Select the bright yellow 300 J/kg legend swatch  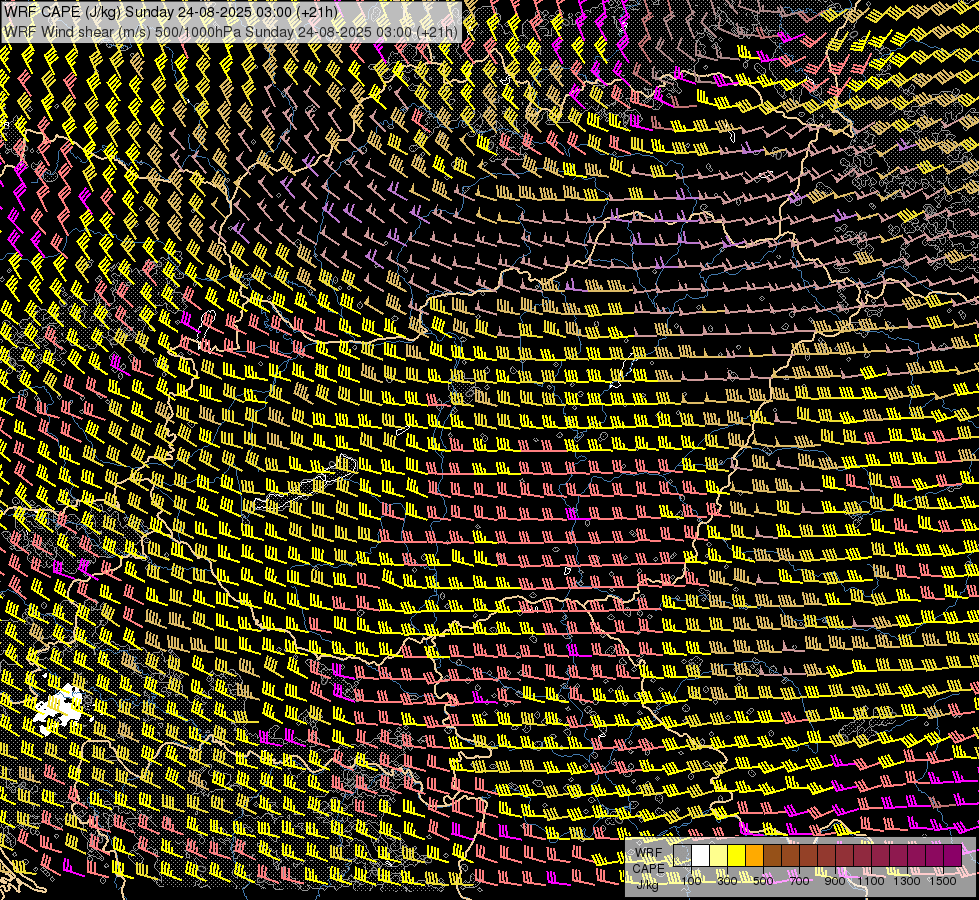(x=737, y=855)
